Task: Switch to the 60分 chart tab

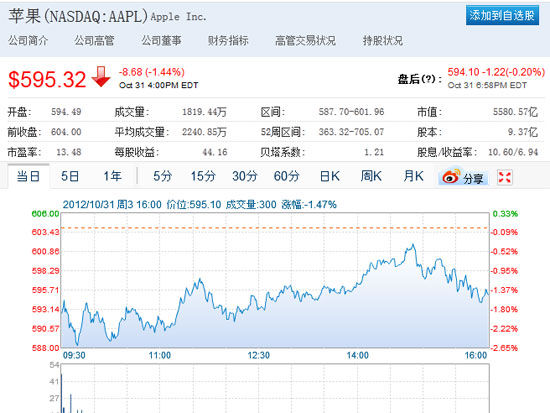Action: tap(287, 176)
